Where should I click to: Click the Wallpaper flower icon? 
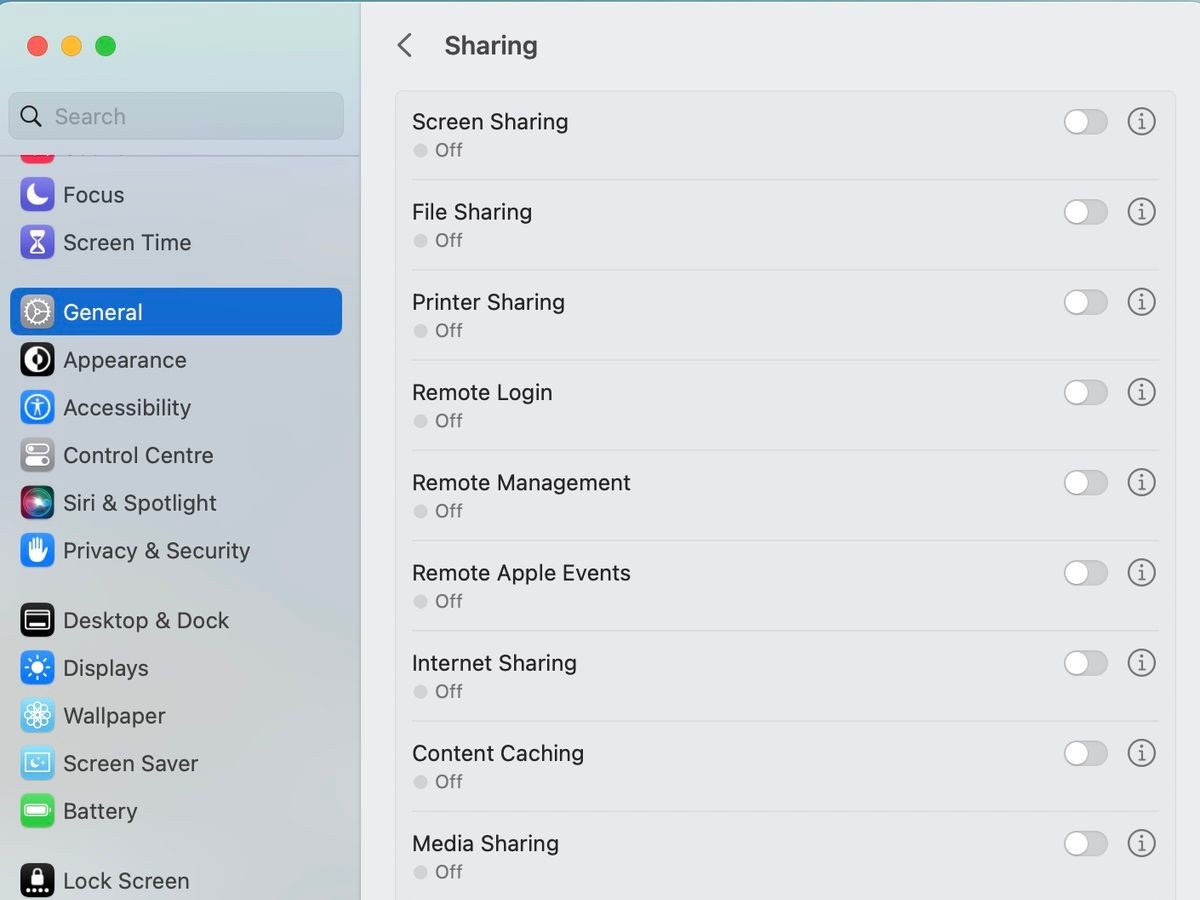click(x=37, y=716)
